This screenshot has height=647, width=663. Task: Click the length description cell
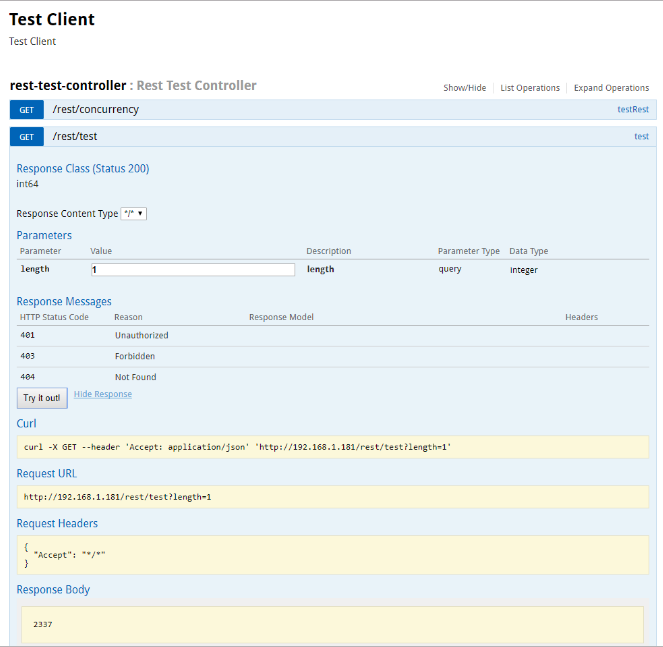[321, 269]
